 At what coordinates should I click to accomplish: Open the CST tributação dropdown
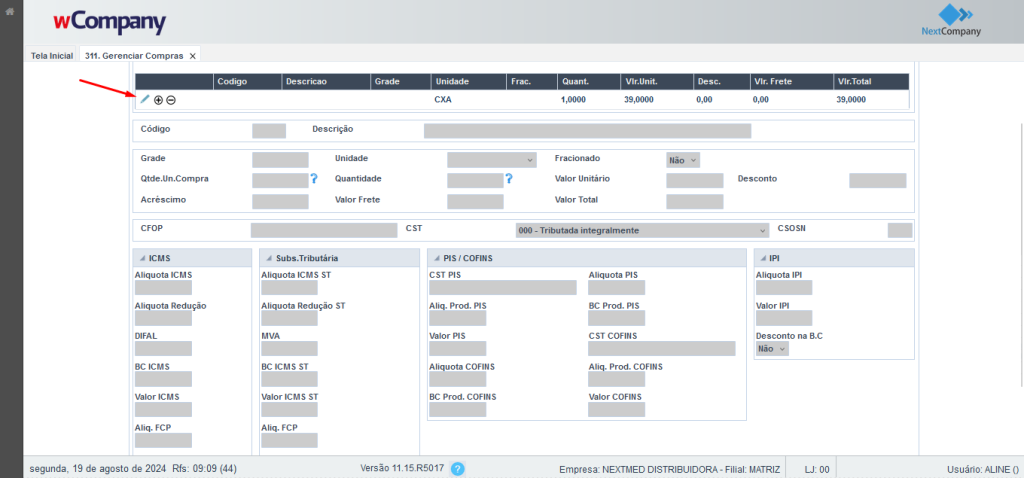[643, 231]
